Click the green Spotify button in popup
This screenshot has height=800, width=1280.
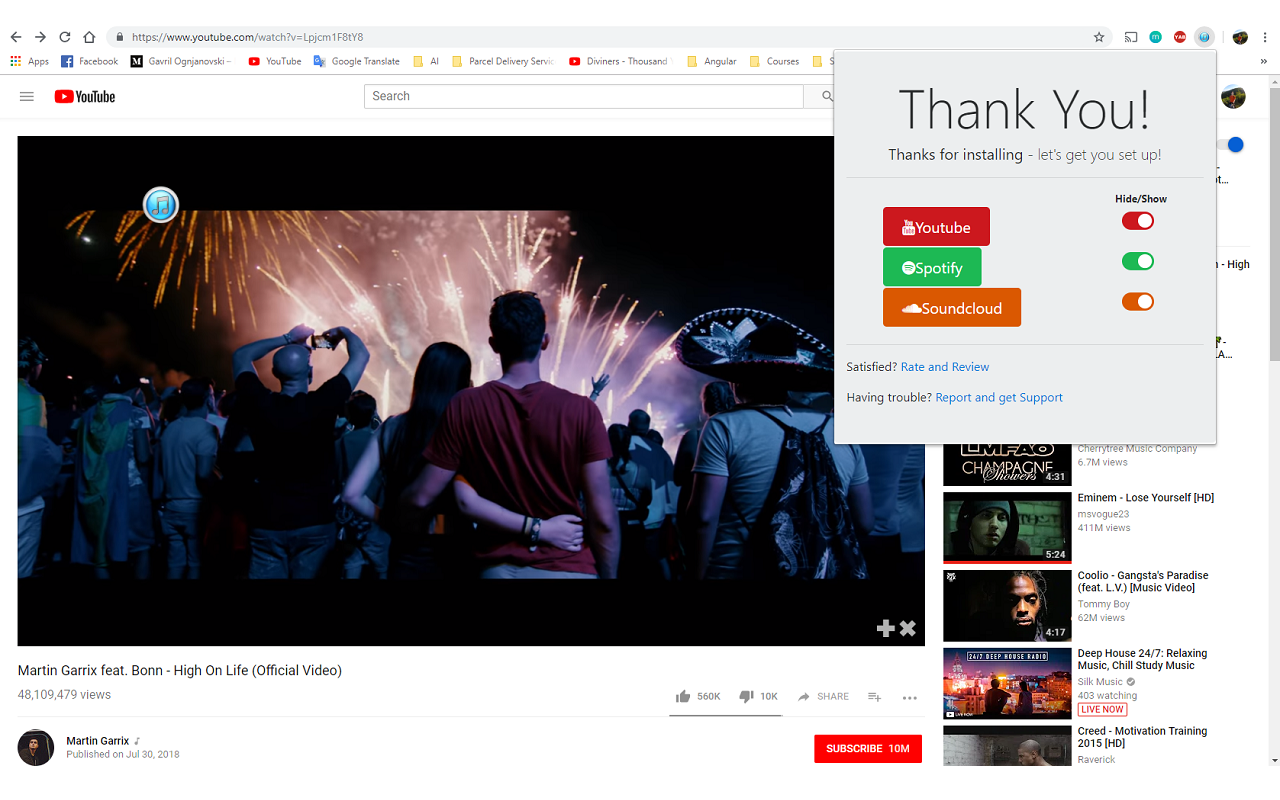tap(932, 267)
